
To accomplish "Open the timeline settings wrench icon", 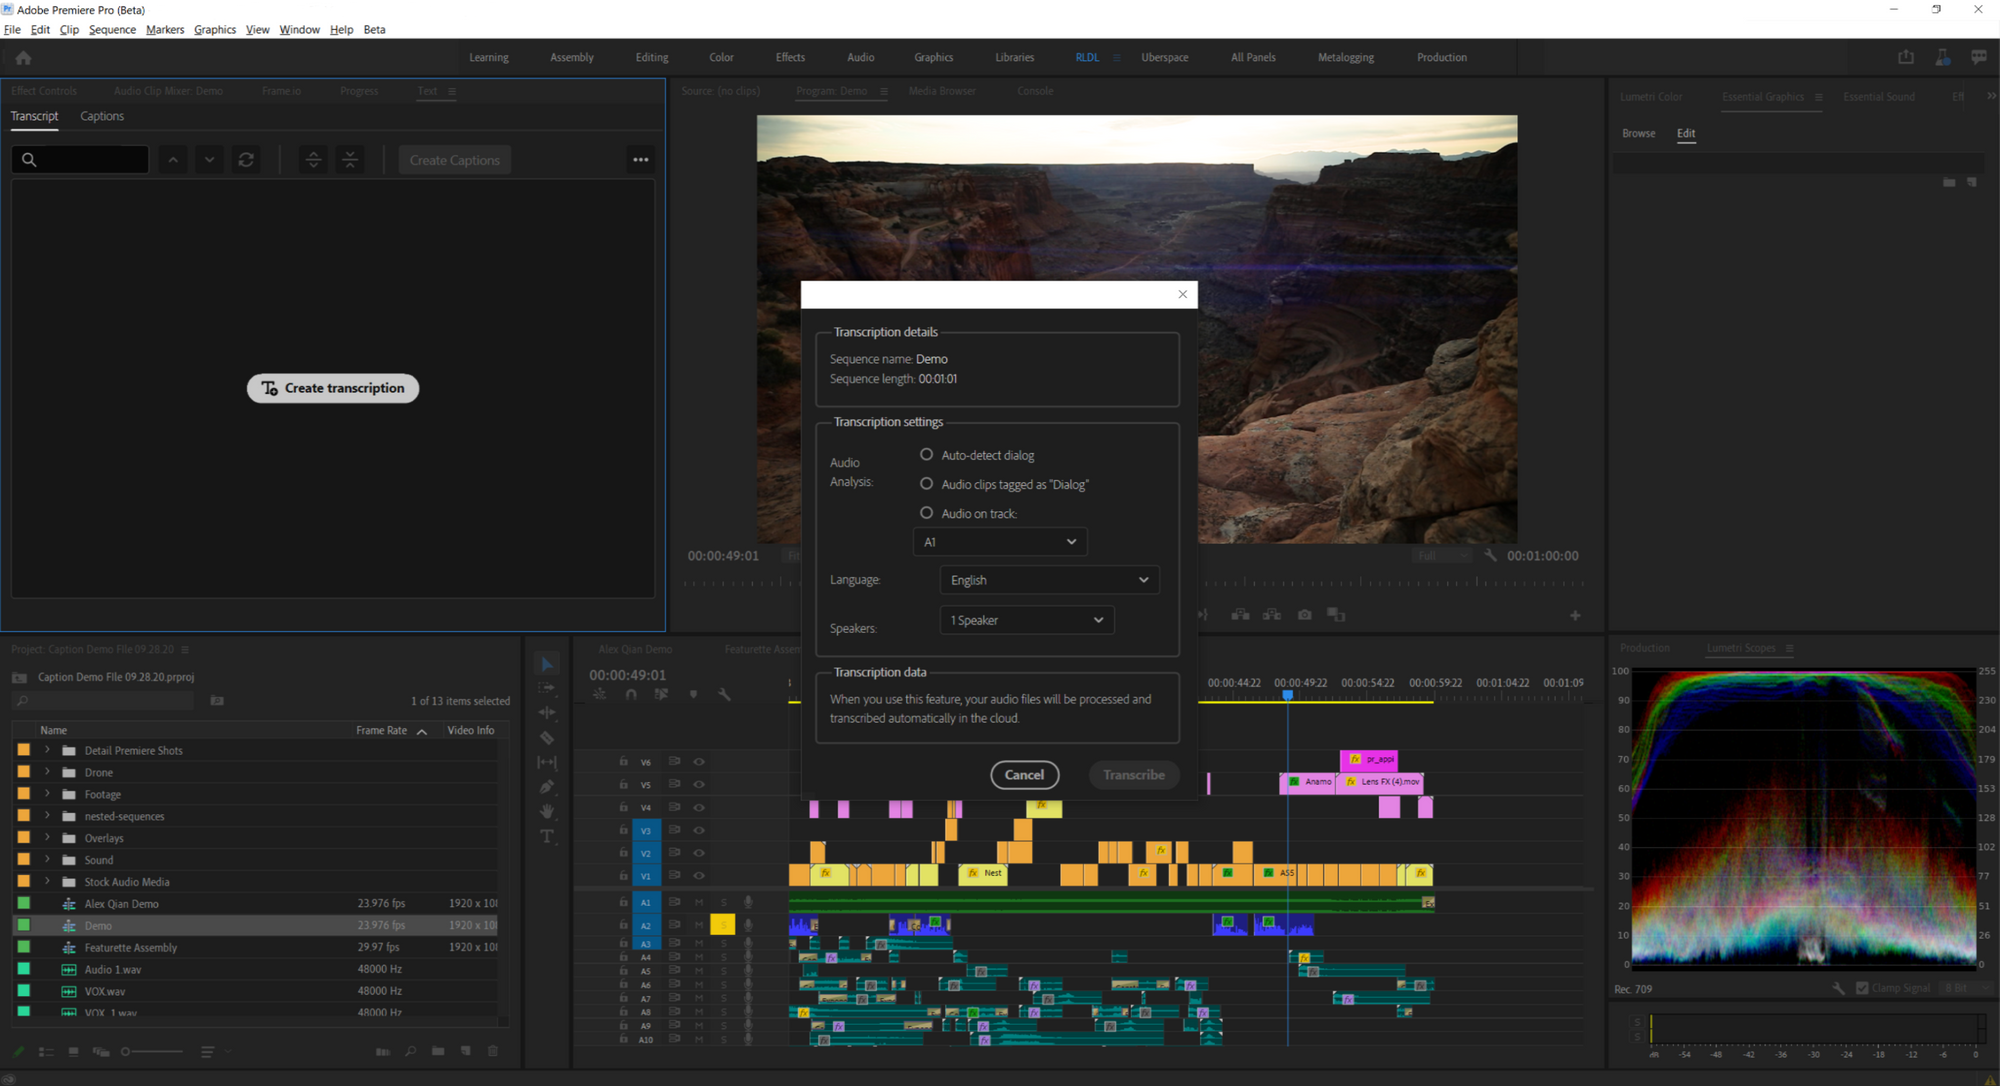I will pyautogui.click(x=724, y=694).
